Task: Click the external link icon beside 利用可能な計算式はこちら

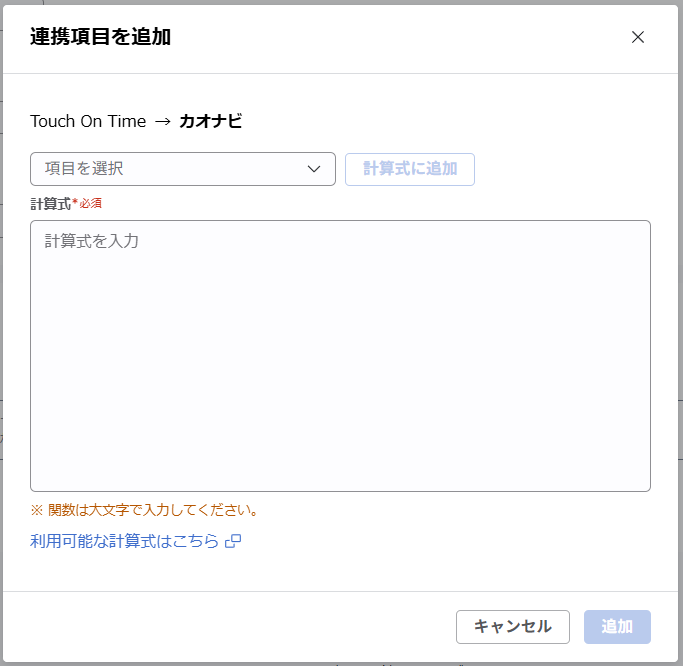Action: [233, 541]
